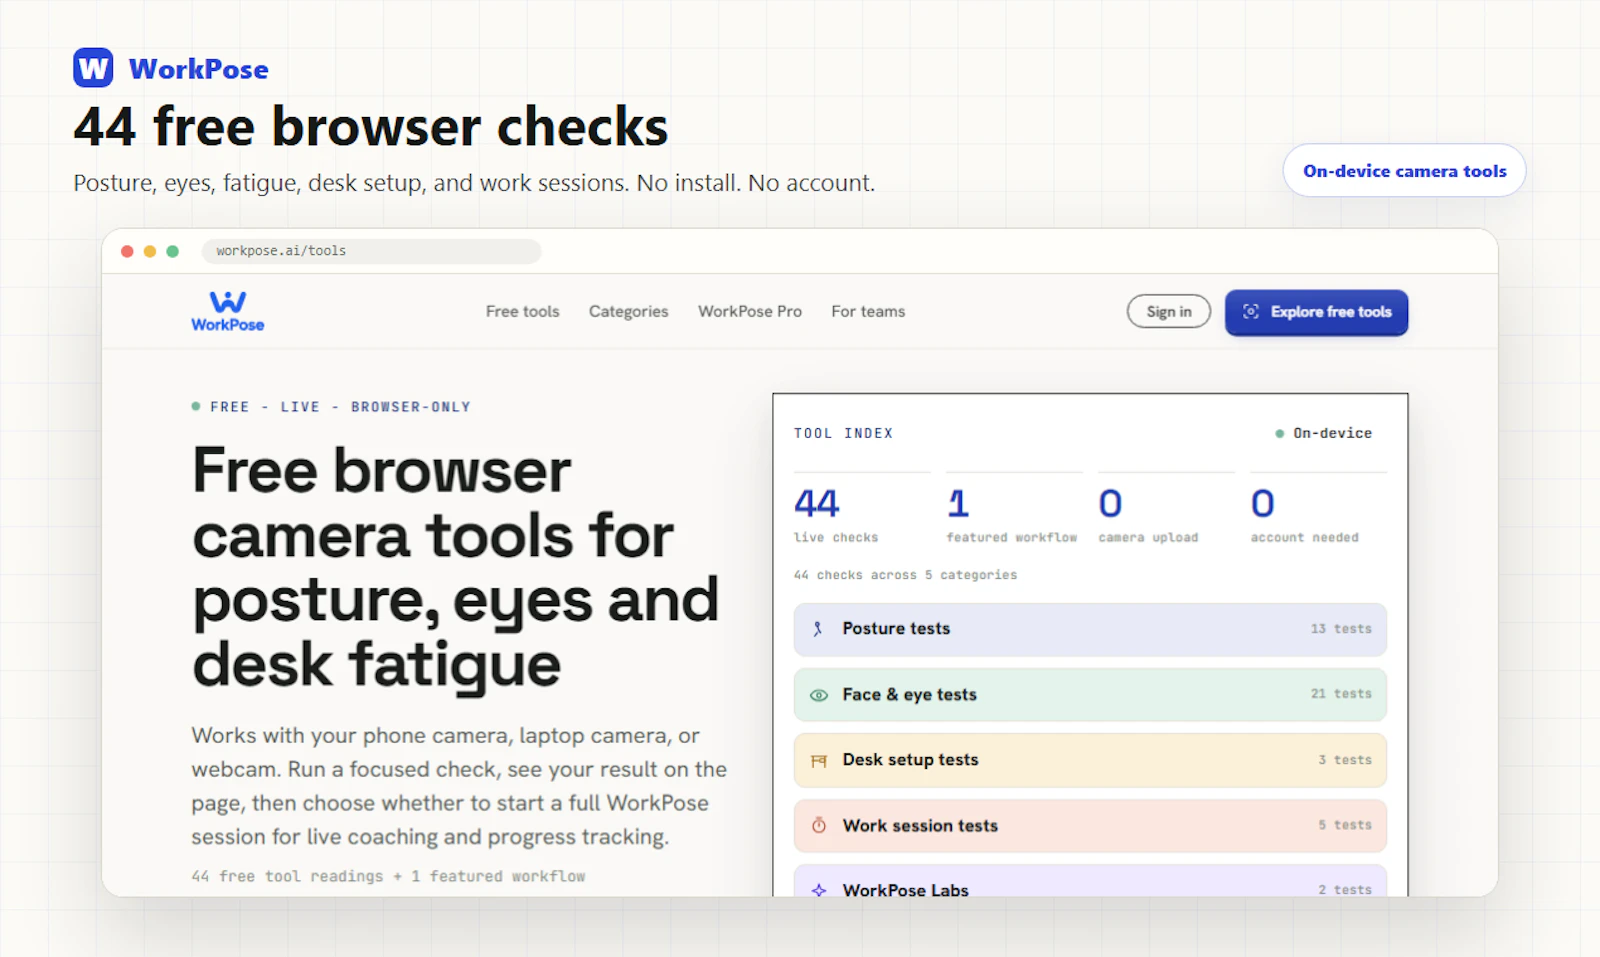Click the '44 free browser checks' headline

(370, 127)
